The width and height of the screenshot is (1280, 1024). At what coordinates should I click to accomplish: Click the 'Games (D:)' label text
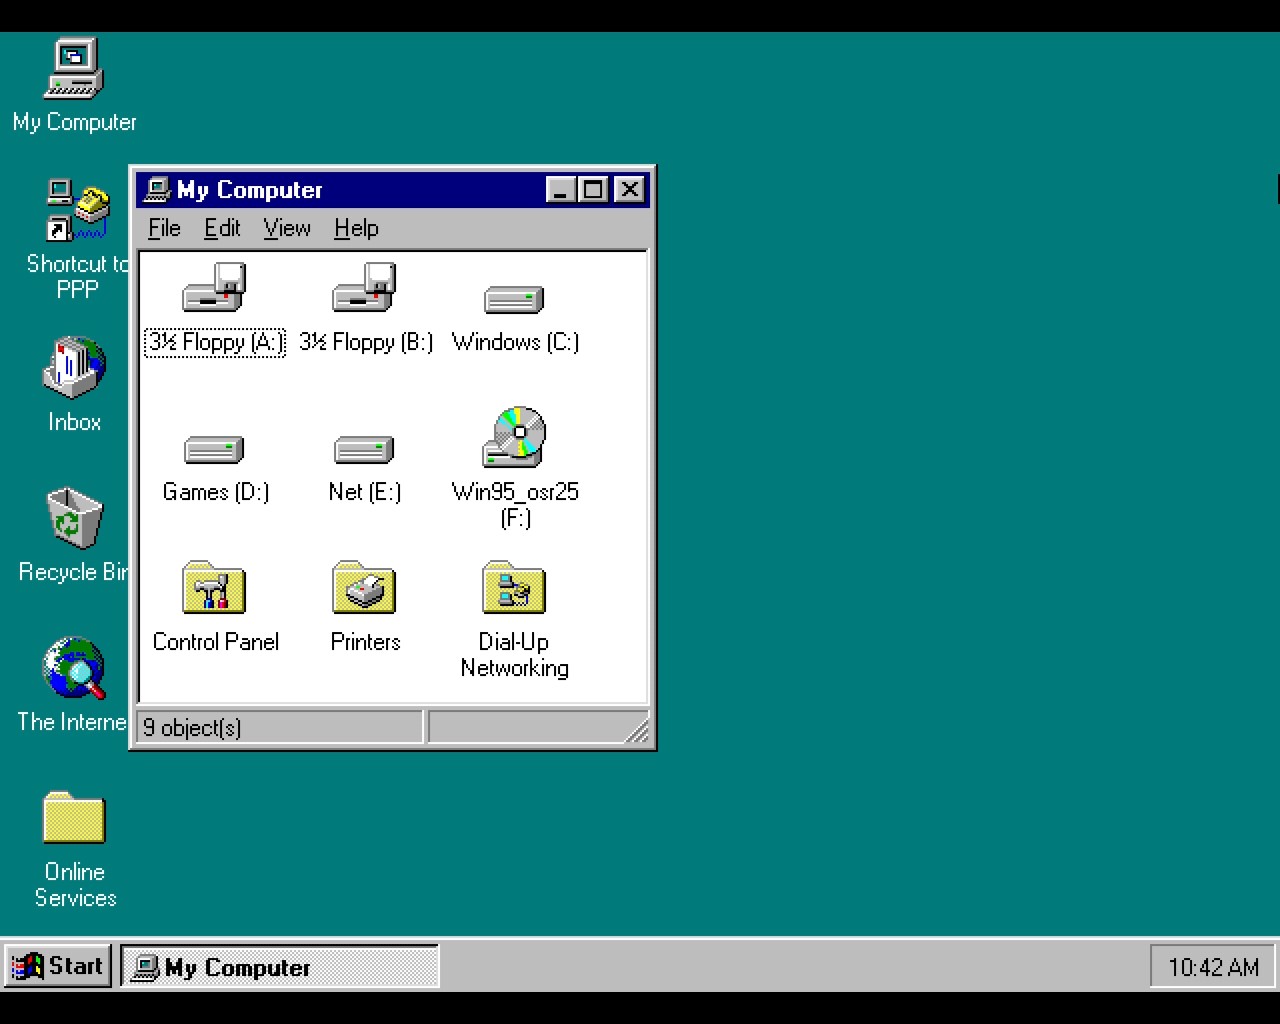tap(215, 492)
